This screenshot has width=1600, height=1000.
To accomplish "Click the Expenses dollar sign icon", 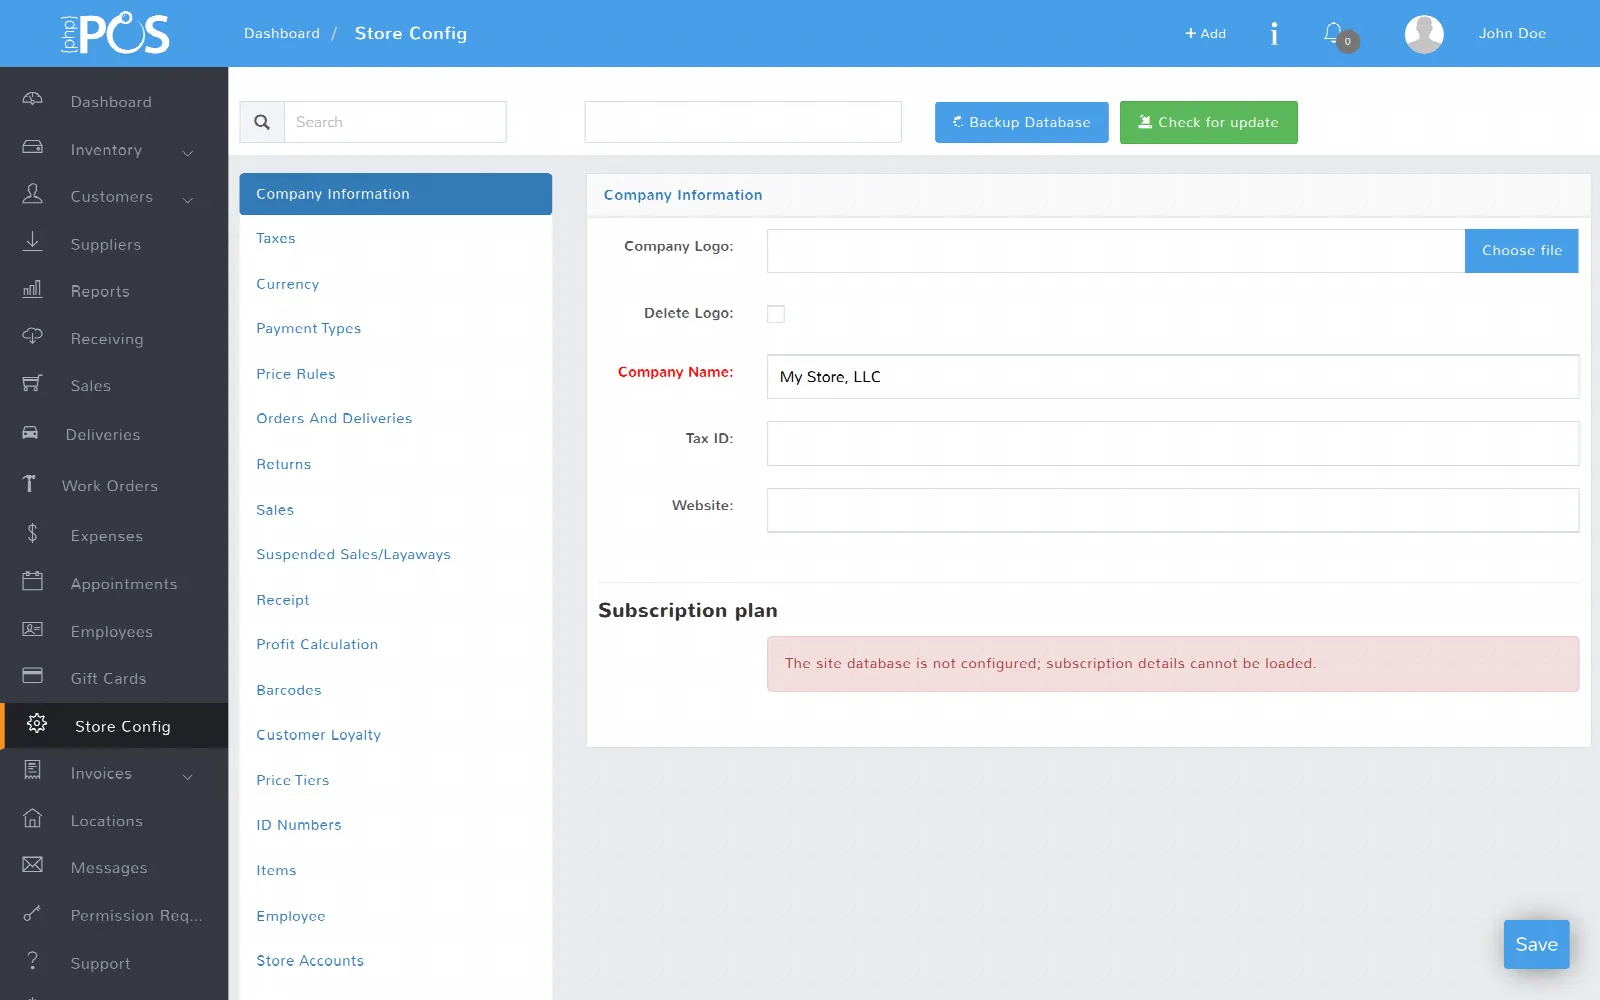I will pyautogui.click(x=33, y=533).
